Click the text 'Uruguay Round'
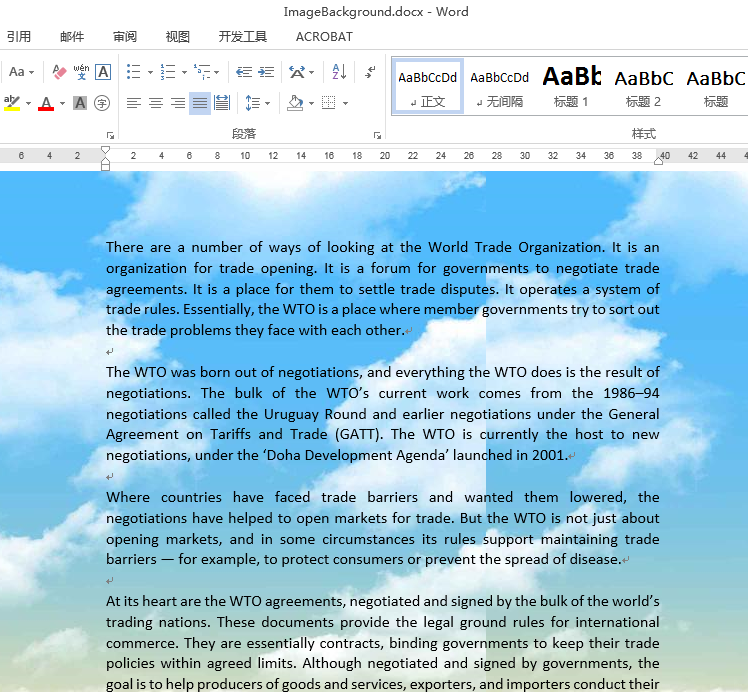 [x=315, y=414]
